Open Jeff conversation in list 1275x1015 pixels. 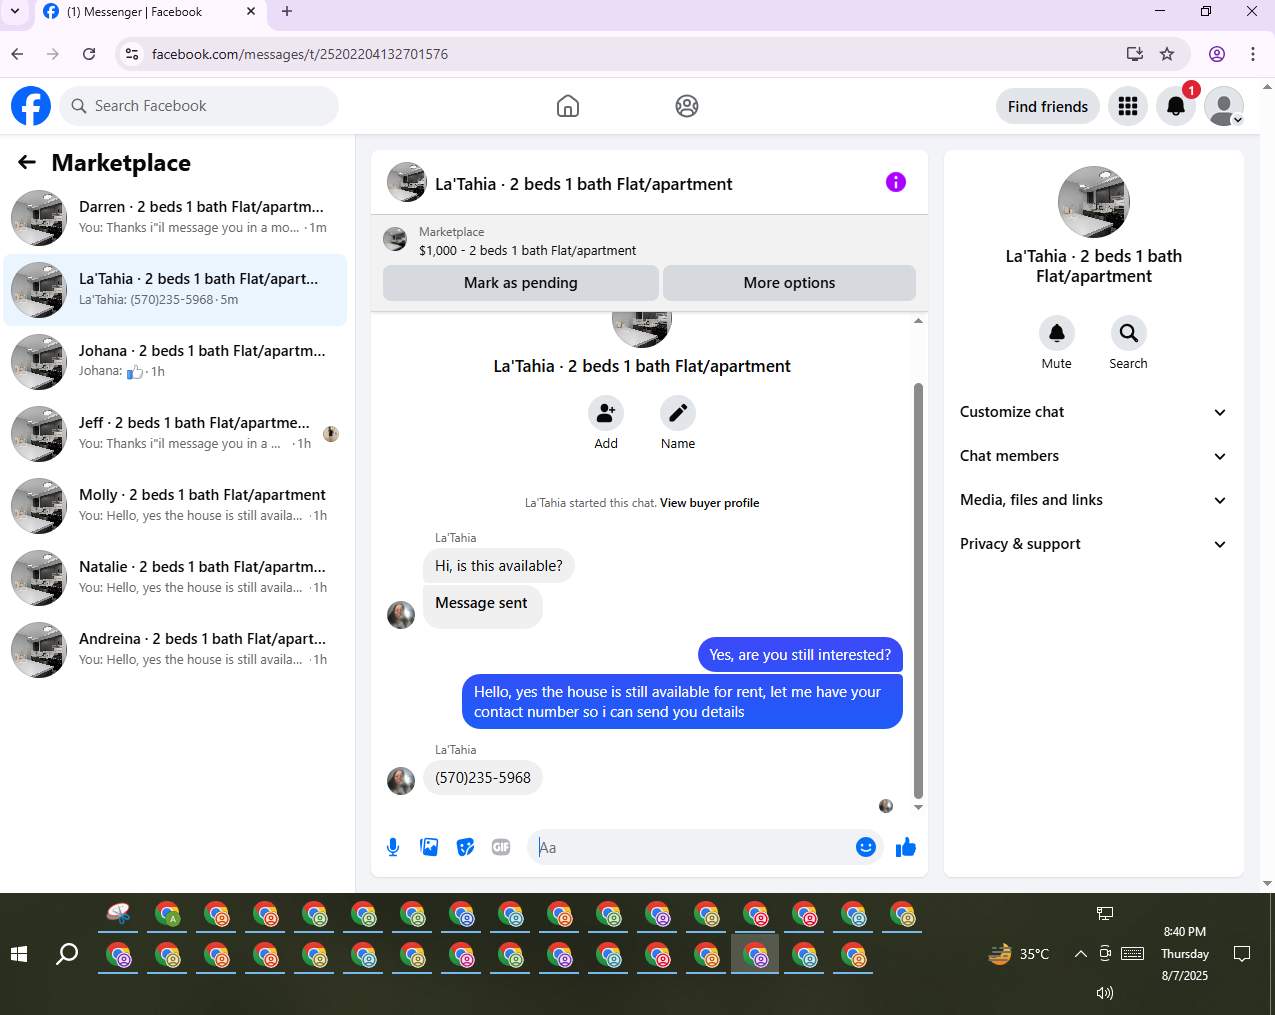[x=175, y=434]
